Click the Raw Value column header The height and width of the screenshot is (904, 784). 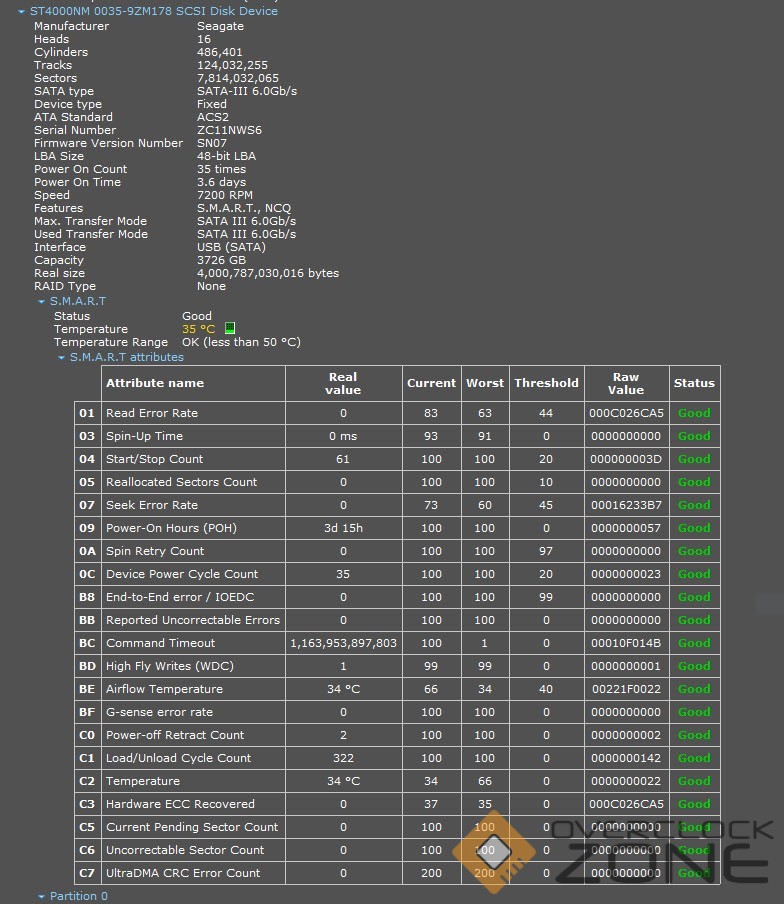point(626,383)
